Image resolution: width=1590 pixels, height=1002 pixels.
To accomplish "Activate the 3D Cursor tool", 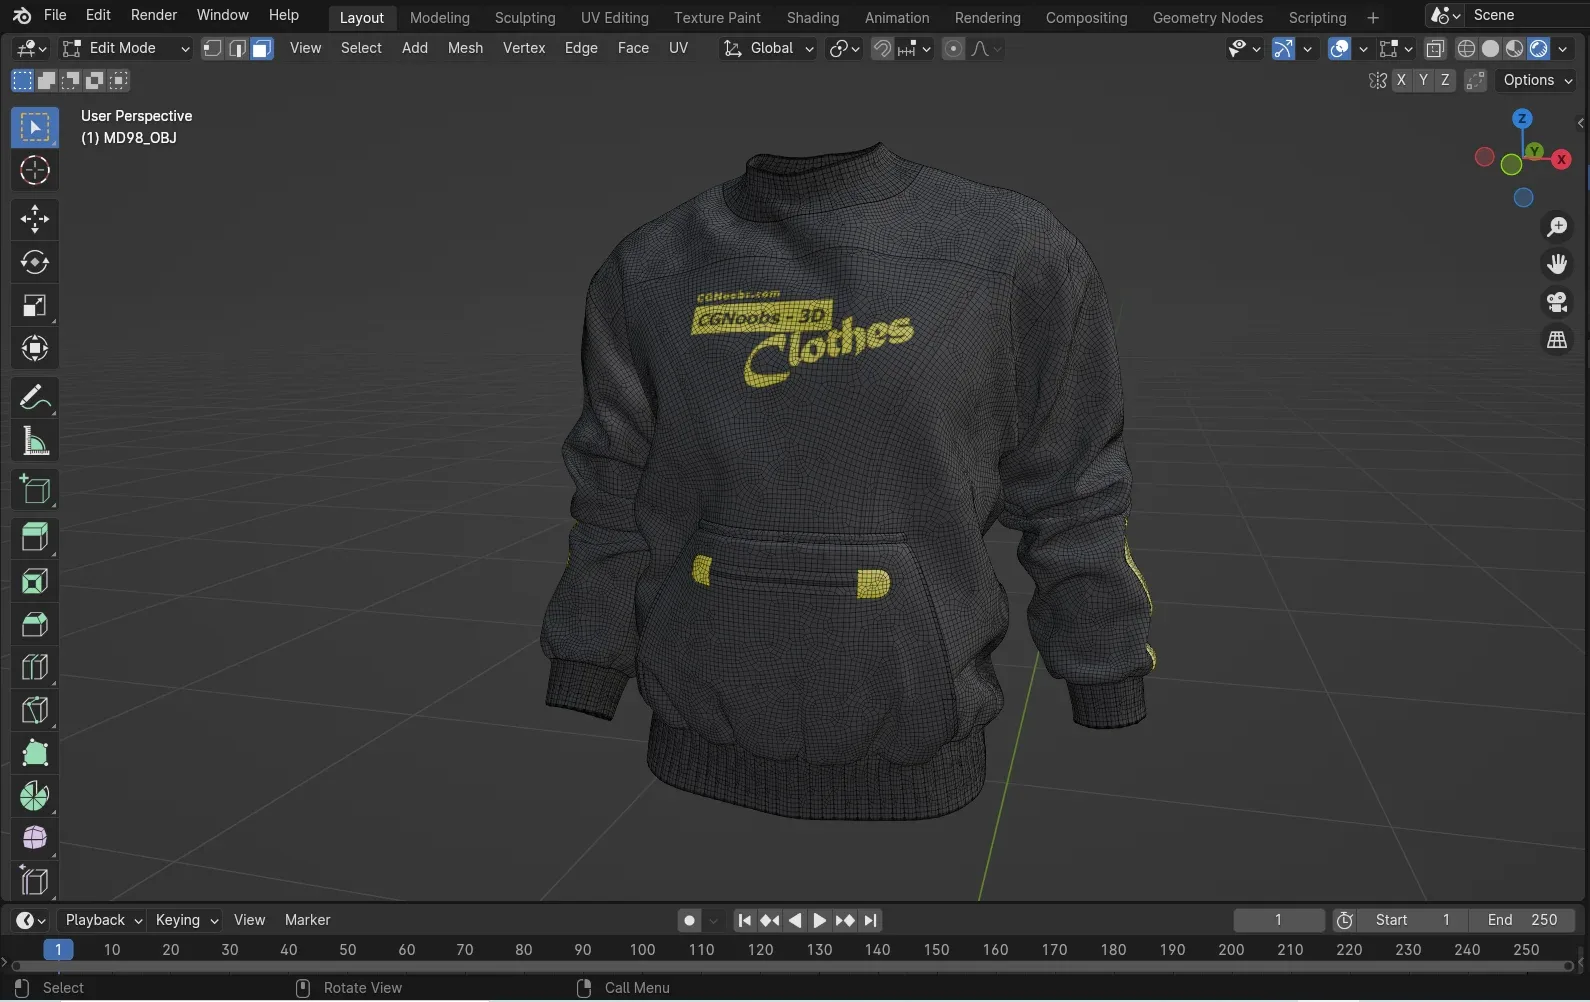I will [x=35, y=171].
